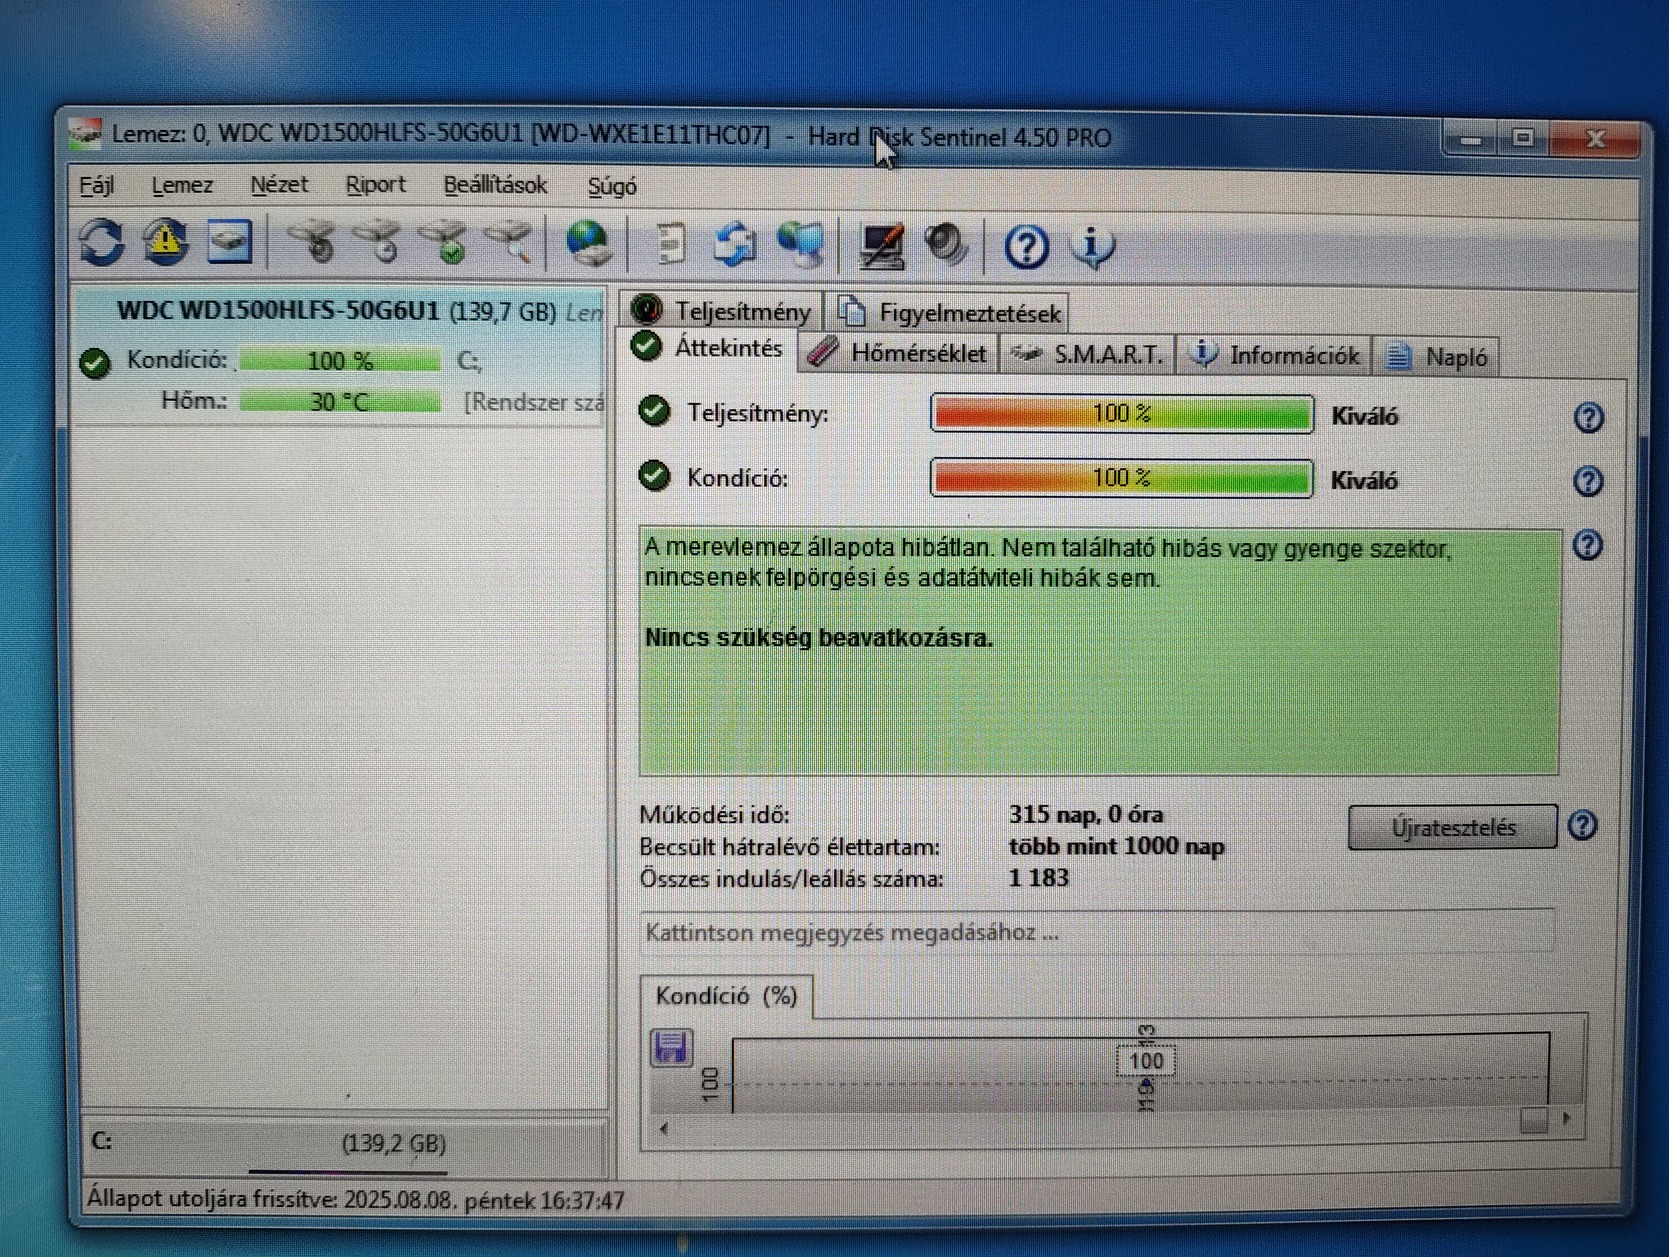Open configuration via monitor-with-pen icon
This screenshot has height=1257, width=1669.
(x=882, y=247)
